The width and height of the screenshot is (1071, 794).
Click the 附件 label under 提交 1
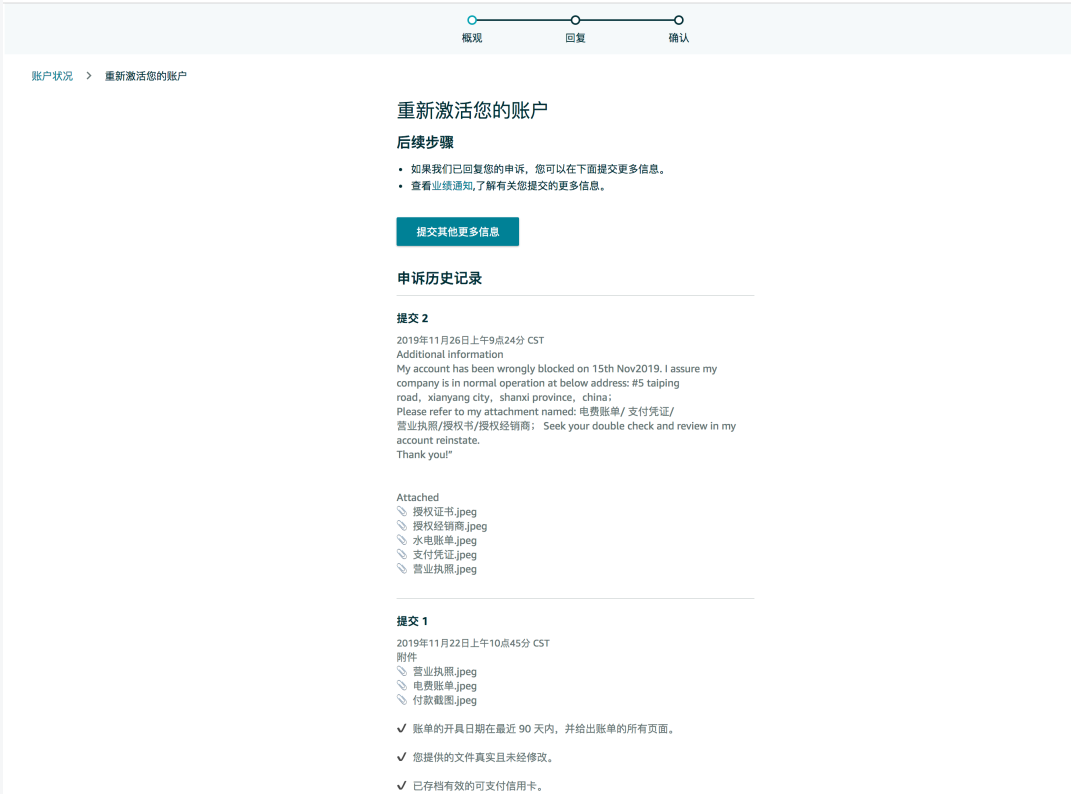[406, 657]
